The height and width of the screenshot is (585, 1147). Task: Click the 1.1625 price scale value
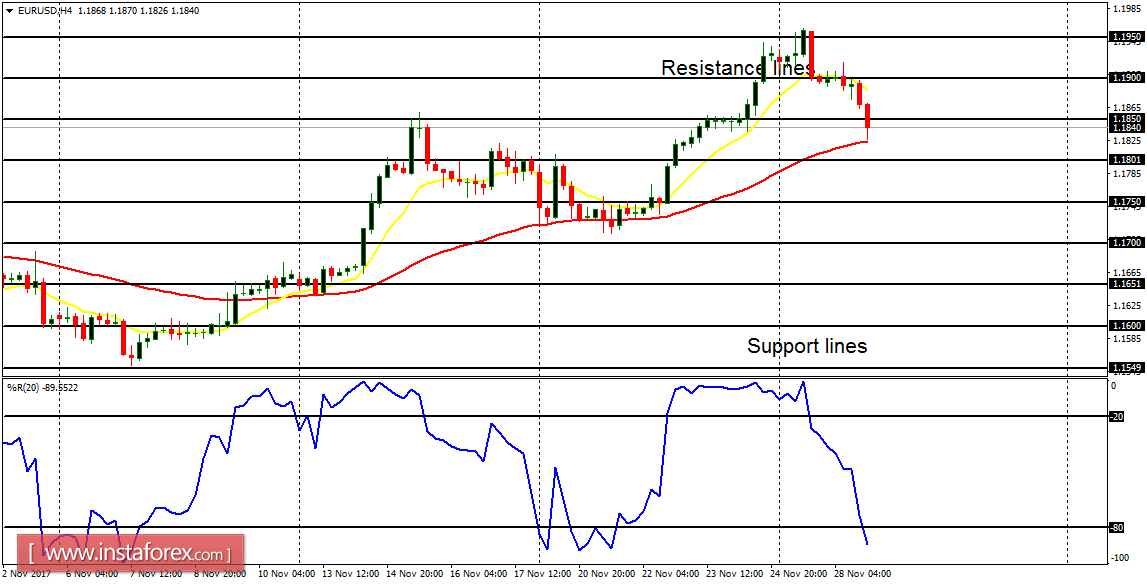pos(1125,305)
